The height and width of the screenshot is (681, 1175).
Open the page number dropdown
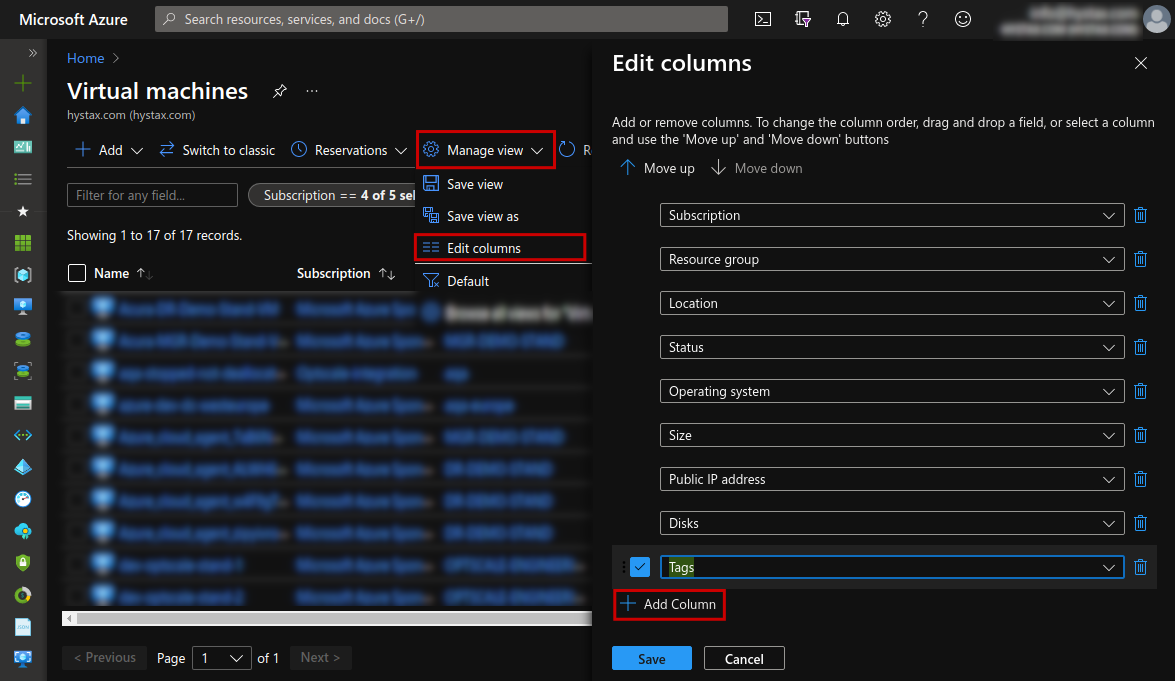222,659
